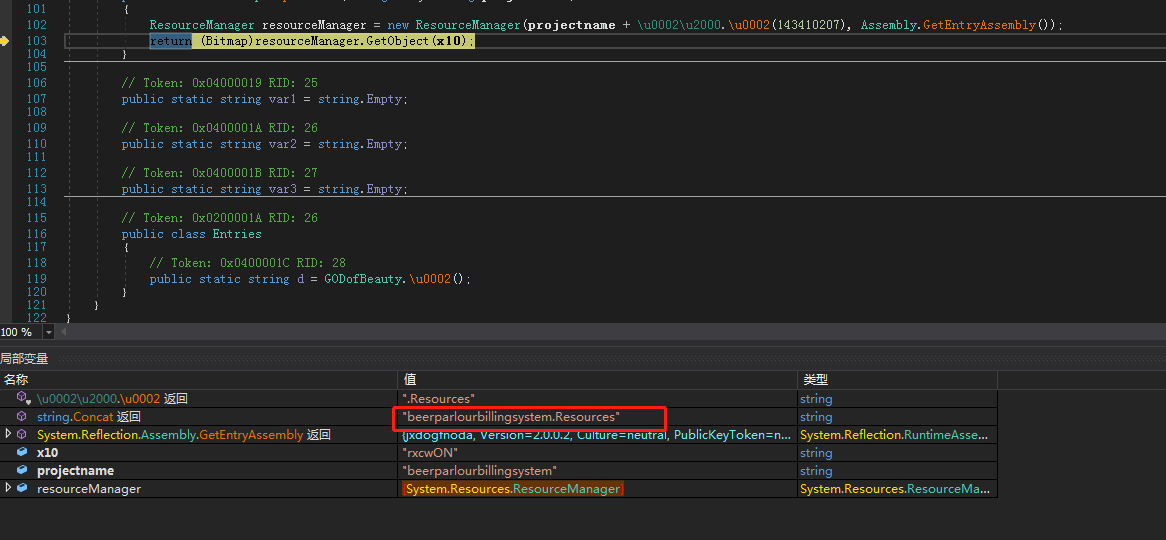The width and height of the screenshot is (1166, 540).
Task: Click the 100 % zoom level field
Action: 21,332
